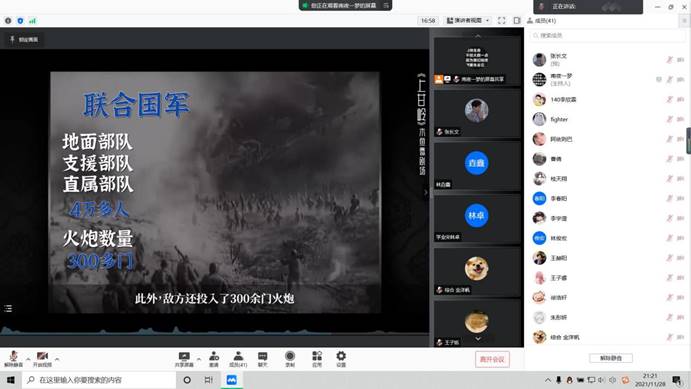Open the apps (应用) grid icon
Image resolution: width=691 pixels, height=389 pixels.
point(317,359)
